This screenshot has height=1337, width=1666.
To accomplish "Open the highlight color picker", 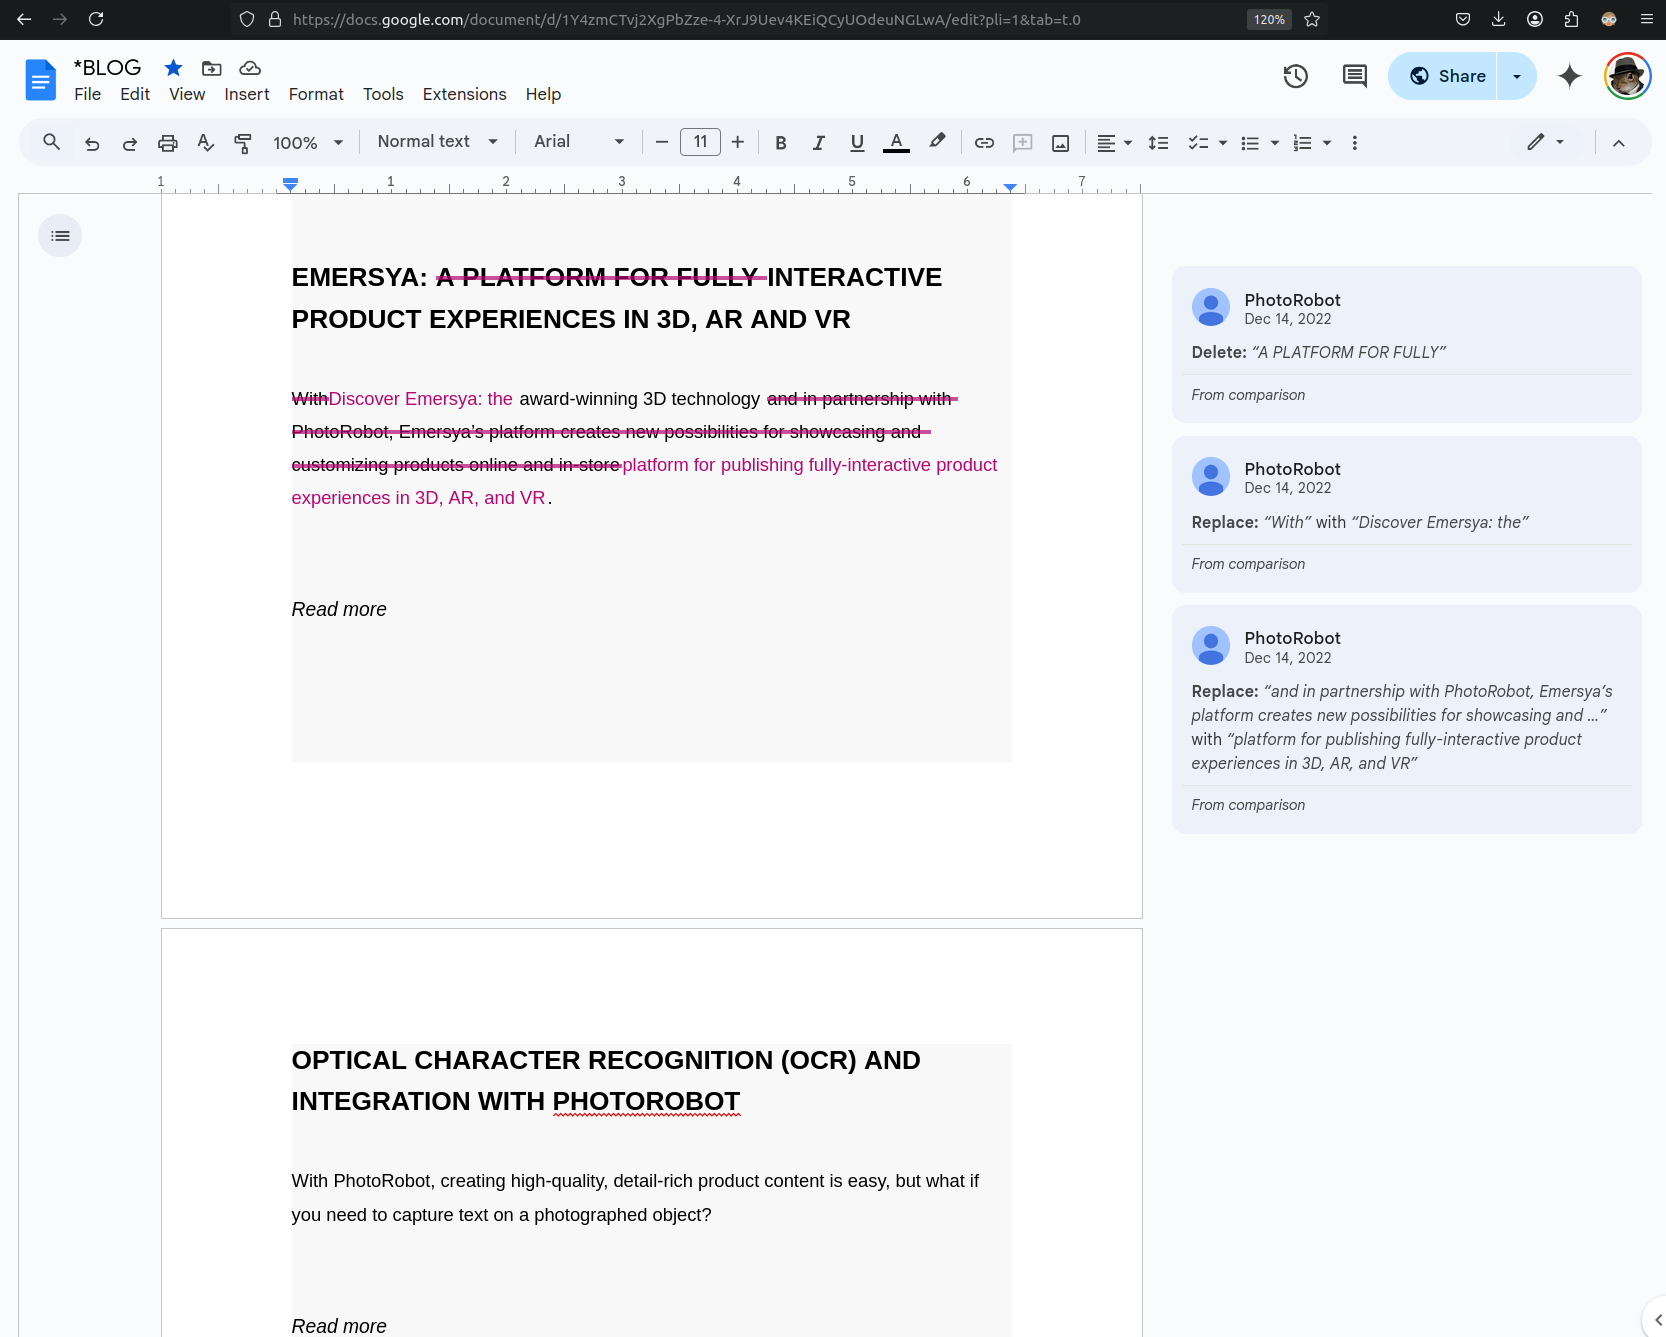I will (937, 142).
